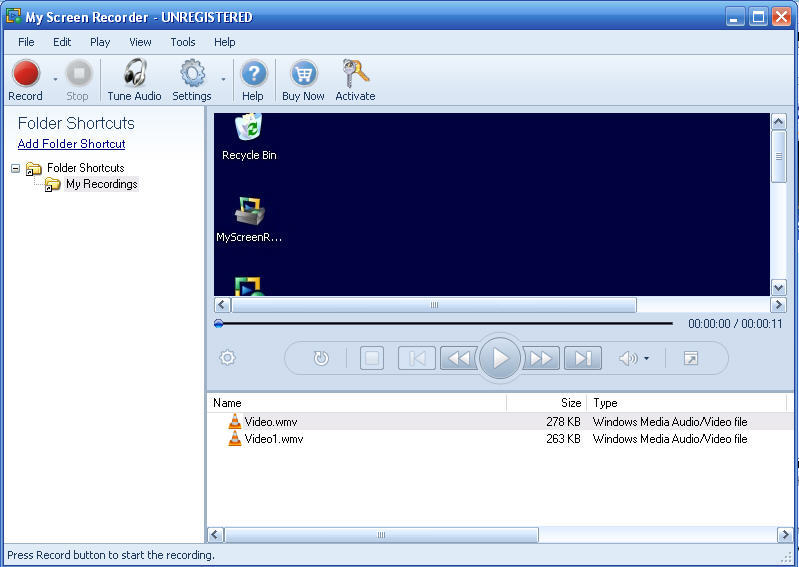This screenshot has width=799, height=567.
Task: Expand the Record button dropdown arrow
Action: [x=55, y=79]
